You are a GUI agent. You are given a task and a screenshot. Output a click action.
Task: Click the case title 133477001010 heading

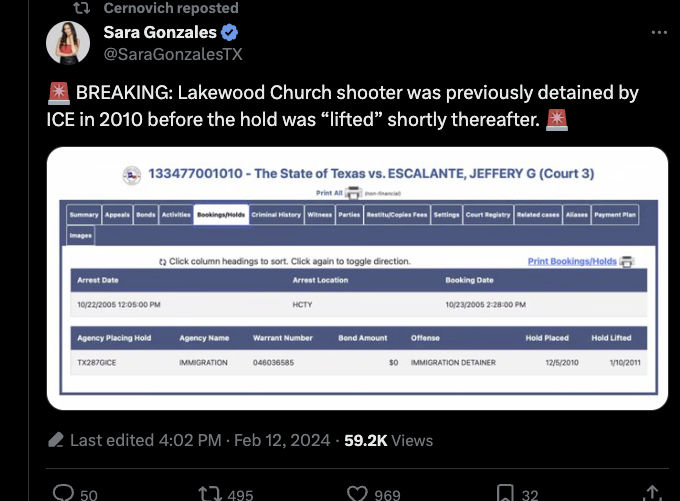point(371,174)
